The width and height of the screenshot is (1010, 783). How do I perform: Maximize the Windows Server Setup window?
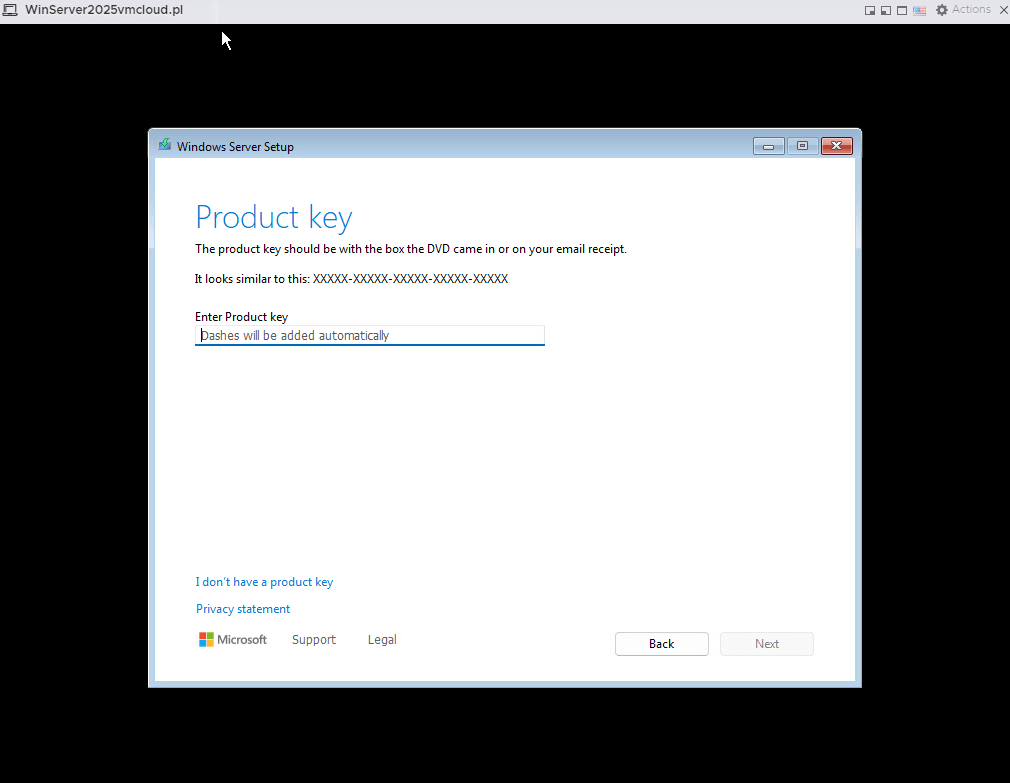tap(802, 146)
